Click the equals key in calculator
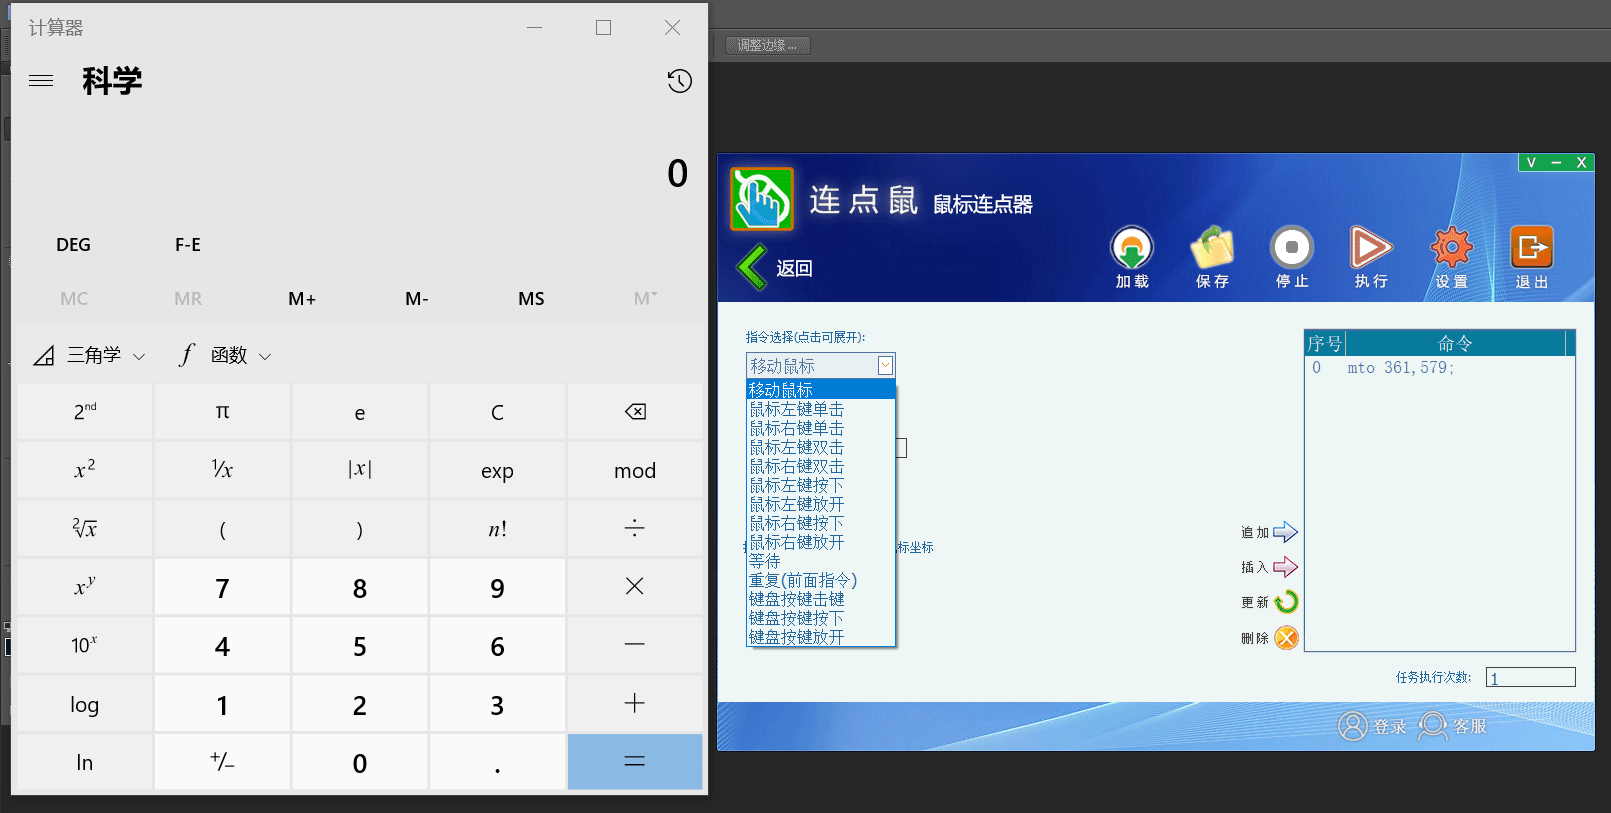1611x813 pixels. [635, 762]
